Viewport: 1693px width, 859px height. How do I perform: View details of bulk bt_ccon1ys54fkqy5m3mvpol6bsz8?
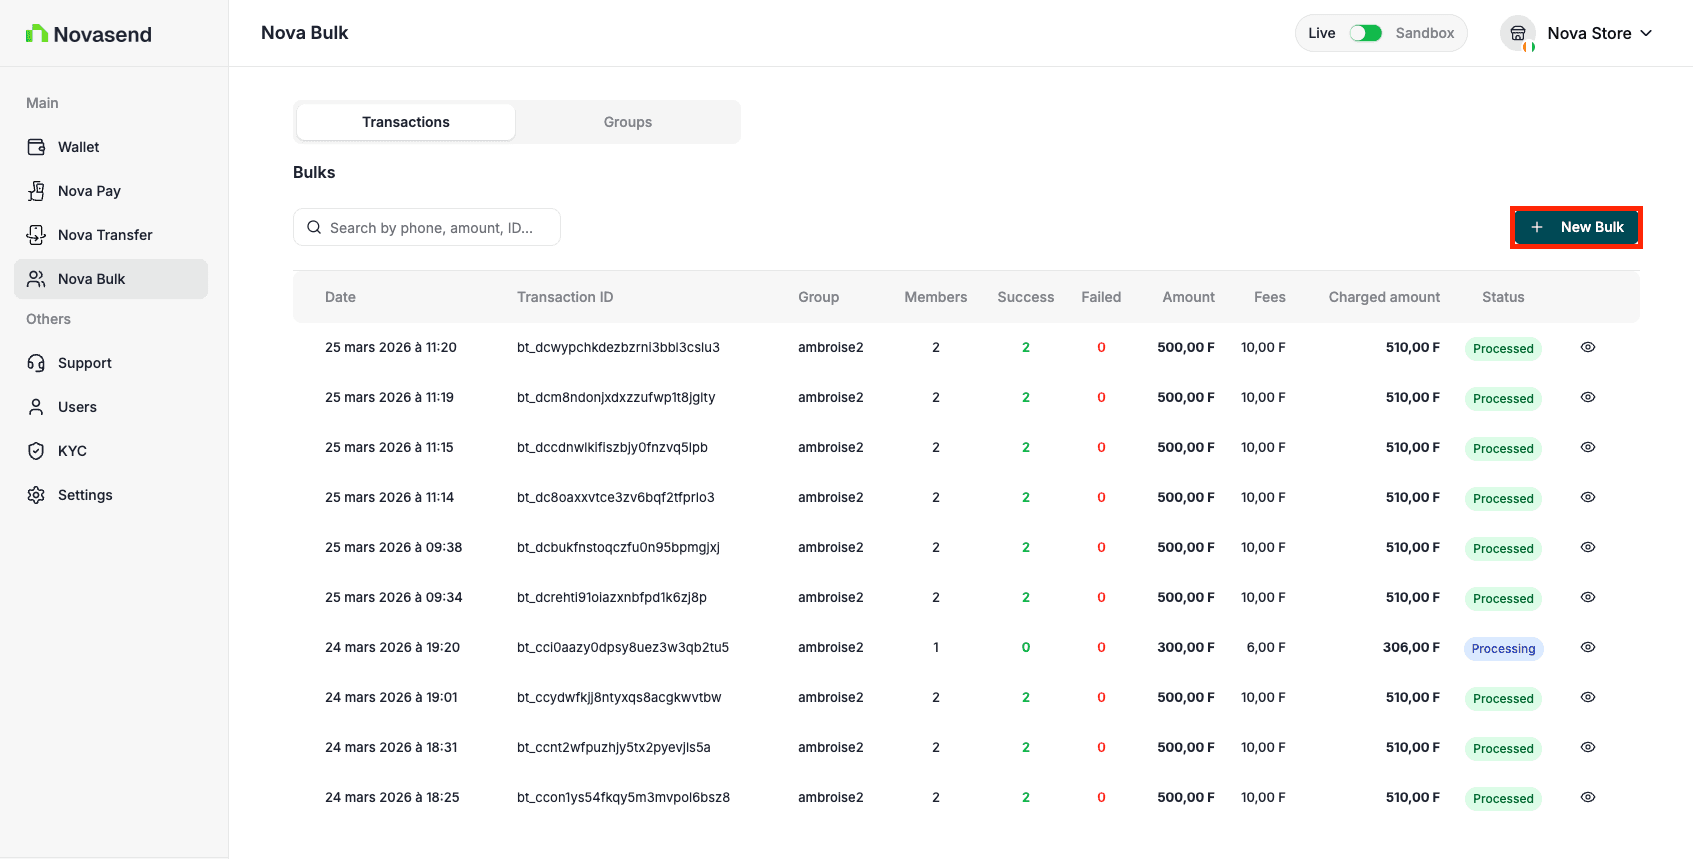pos(1588,797)
